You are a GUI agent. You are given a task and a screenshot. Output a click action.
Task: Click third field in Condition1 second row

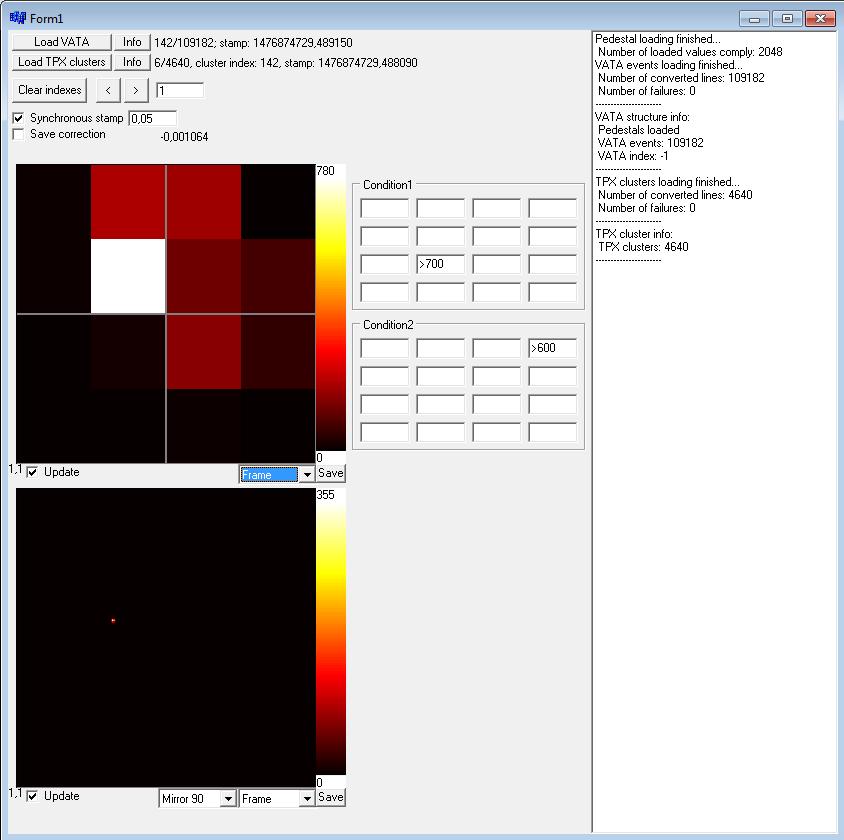(497, 236)
